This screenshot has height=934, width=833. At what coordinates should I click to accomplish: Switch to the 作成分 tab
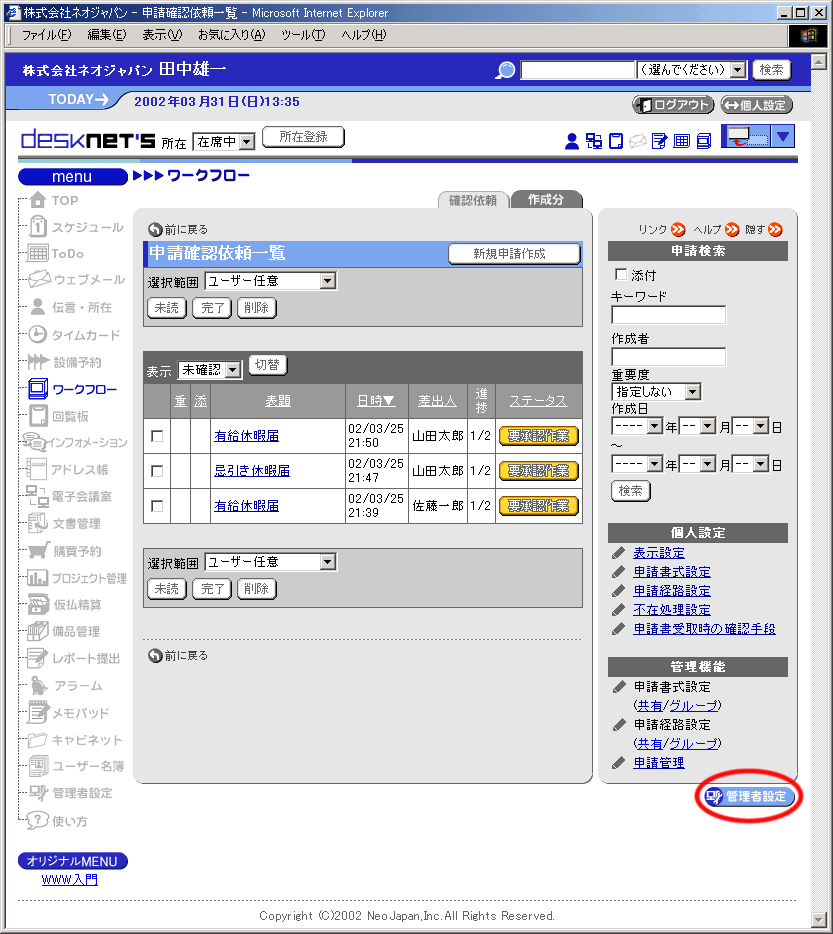coord(546,200)
